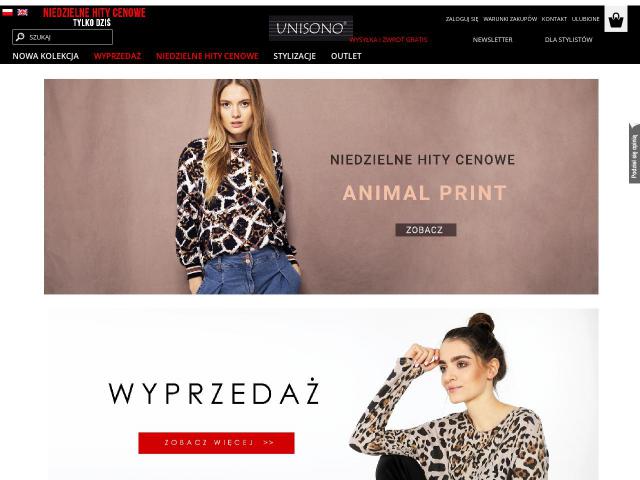Open the Outlet menu item
This screenshot has width=640, height=480.
346,56
